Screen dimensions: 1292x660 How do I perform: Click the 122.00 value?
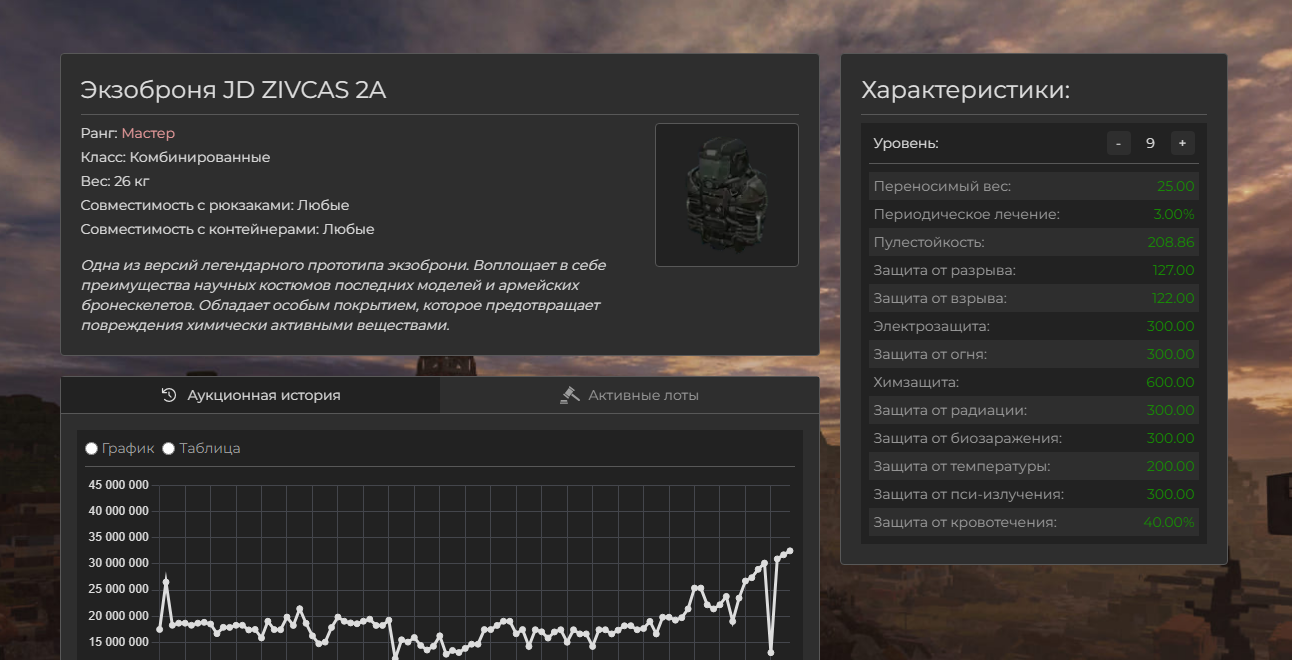point(1173,298)
